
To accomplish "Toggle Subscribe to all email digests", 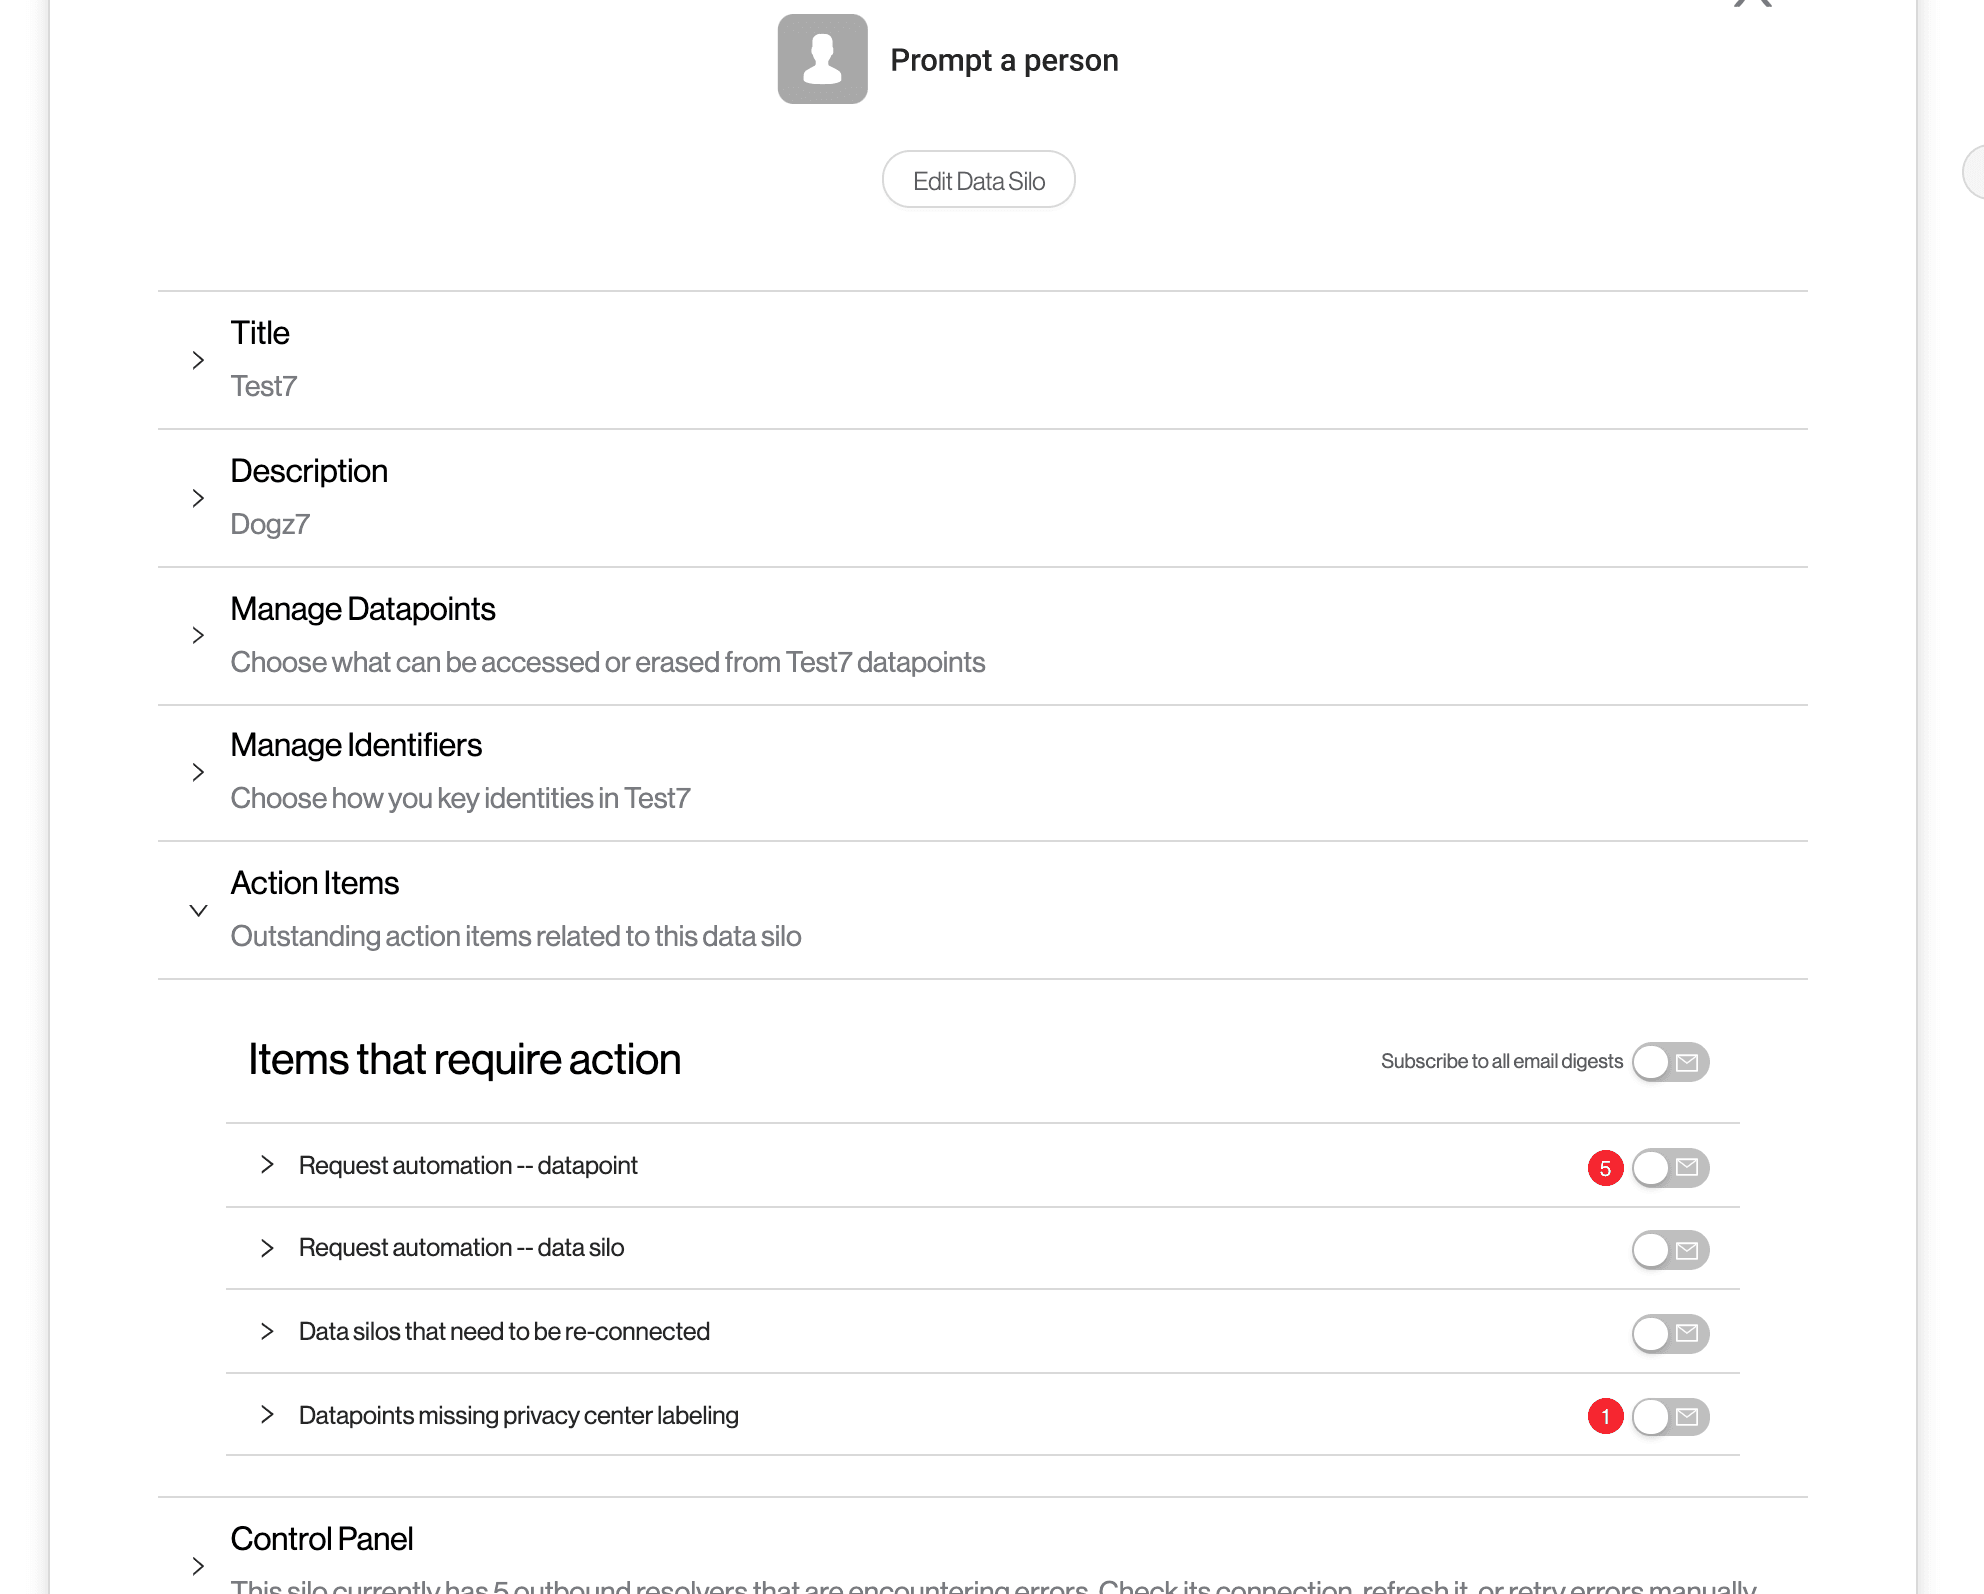I will click(x=1670, y=1062).
